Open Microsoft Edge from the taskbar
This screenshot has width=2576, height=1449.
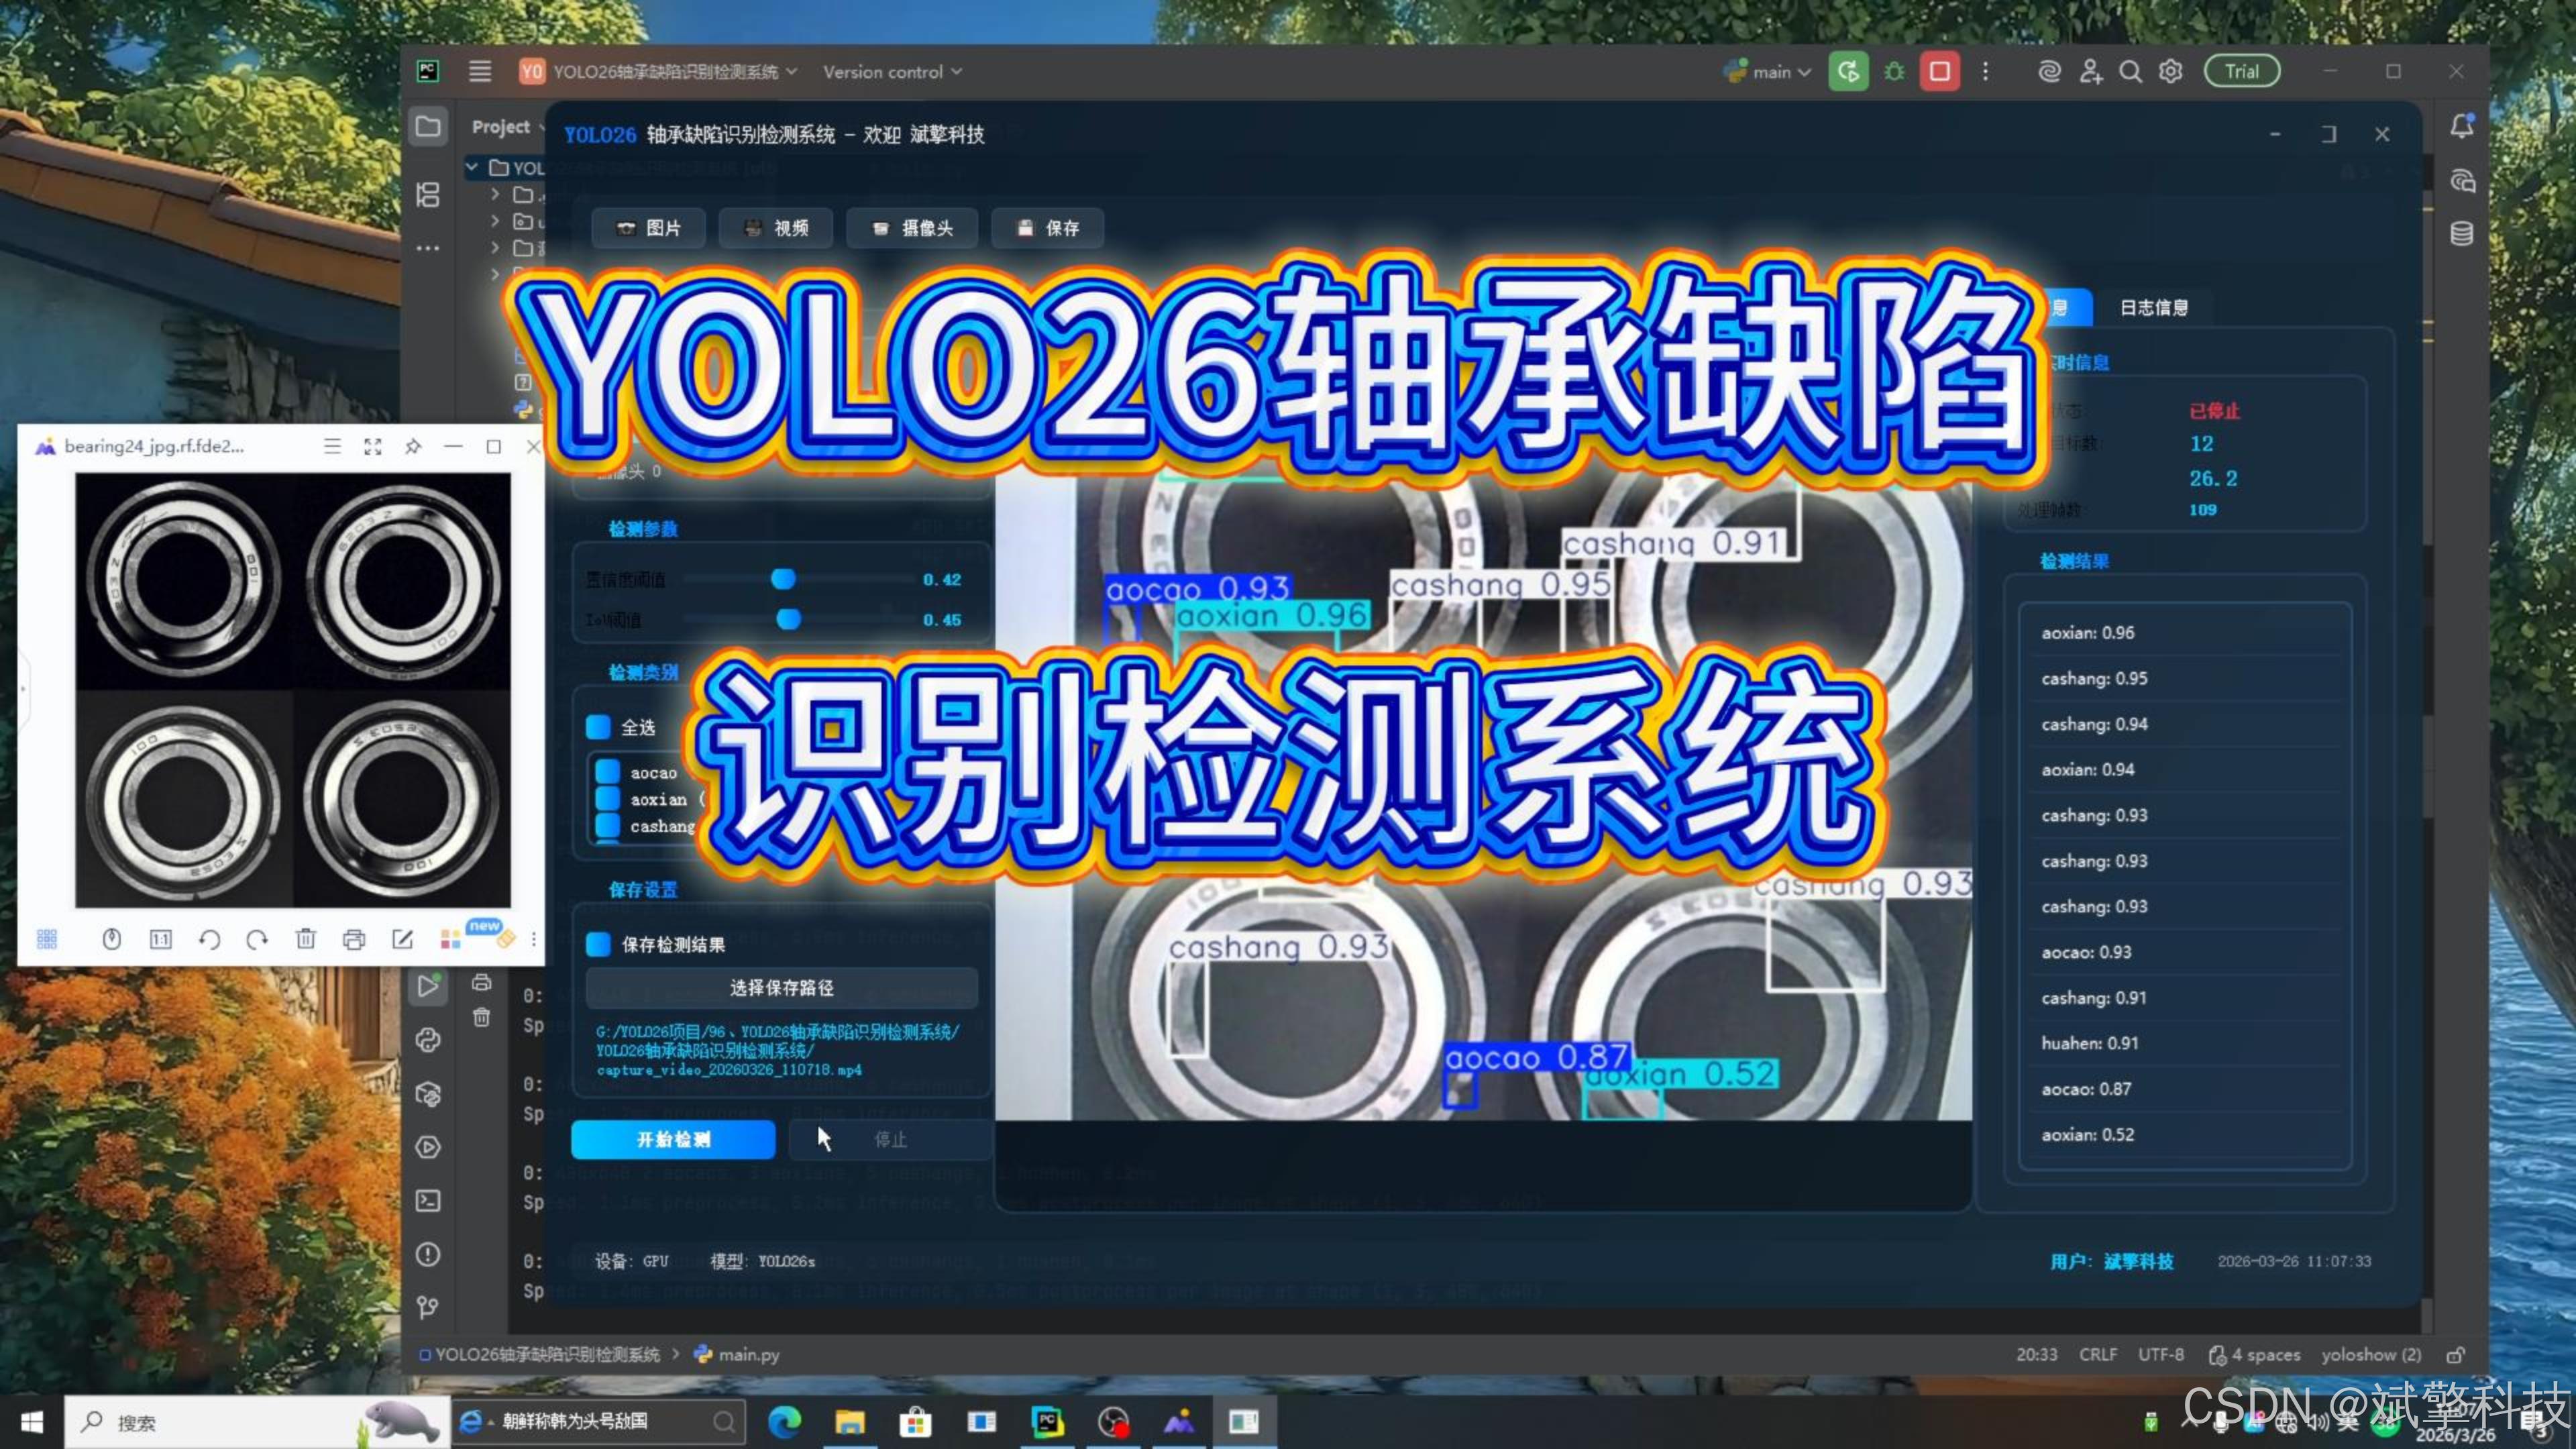pyautogui.click(x=784, y=1421)
